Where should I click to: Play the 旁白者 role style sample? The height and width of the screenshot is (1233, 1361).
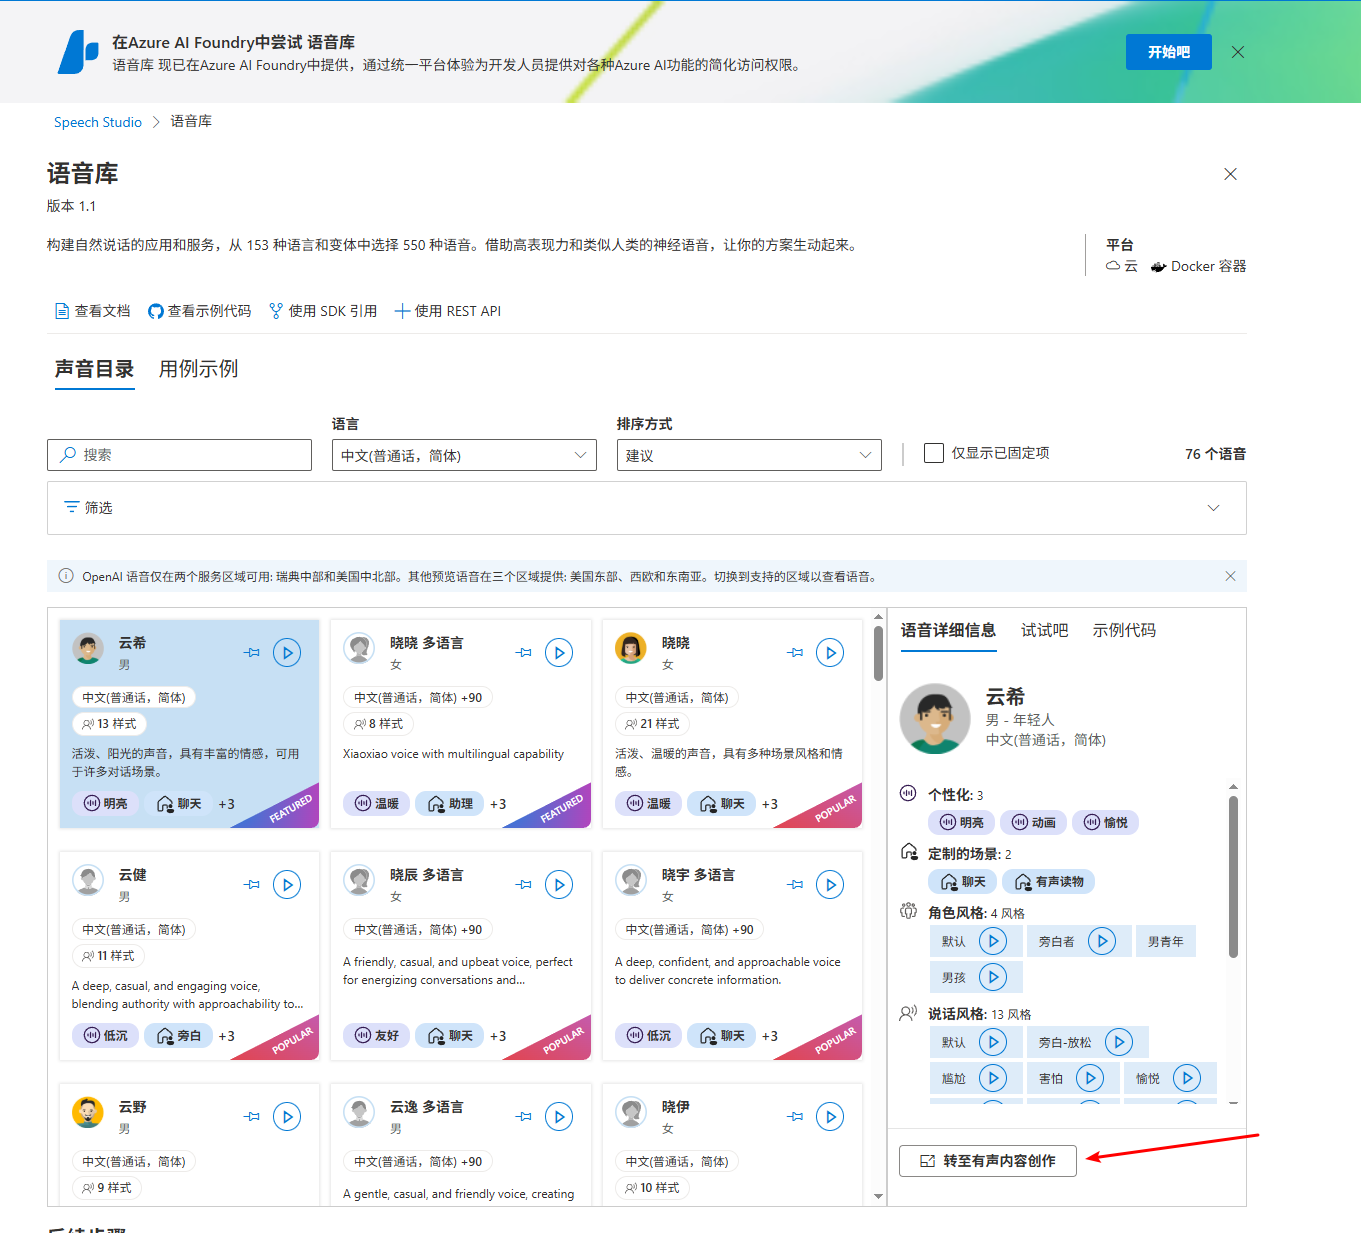1102,941
